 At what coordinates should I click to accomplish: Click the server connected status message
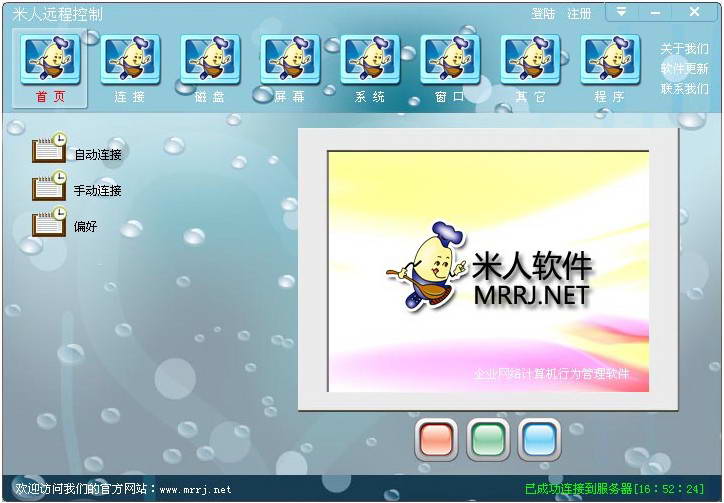614,489
